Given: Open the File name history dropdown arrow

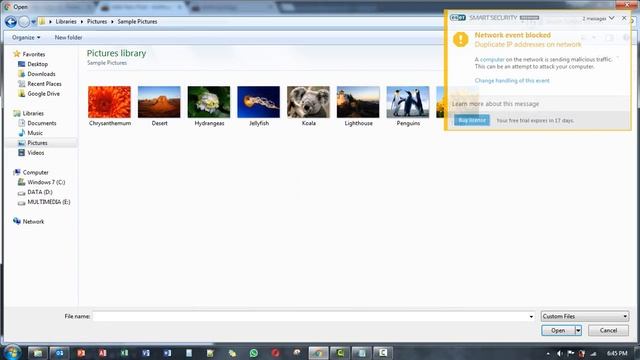Looking at the screenshot, I should (x=531, y=316).
